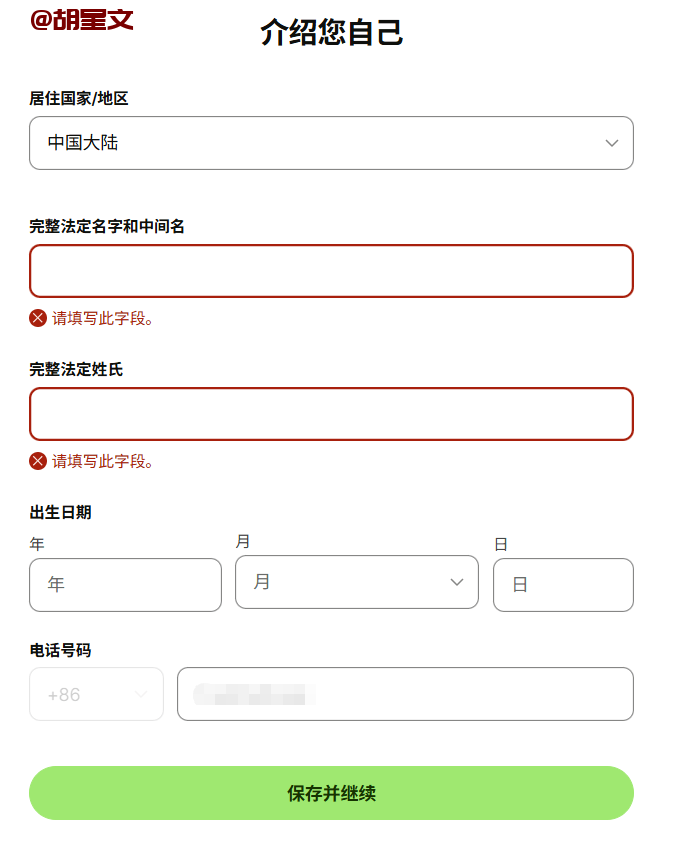Click the red error icon under the surname field
Viewport: 680px width, 850px height.
point(38,461)
